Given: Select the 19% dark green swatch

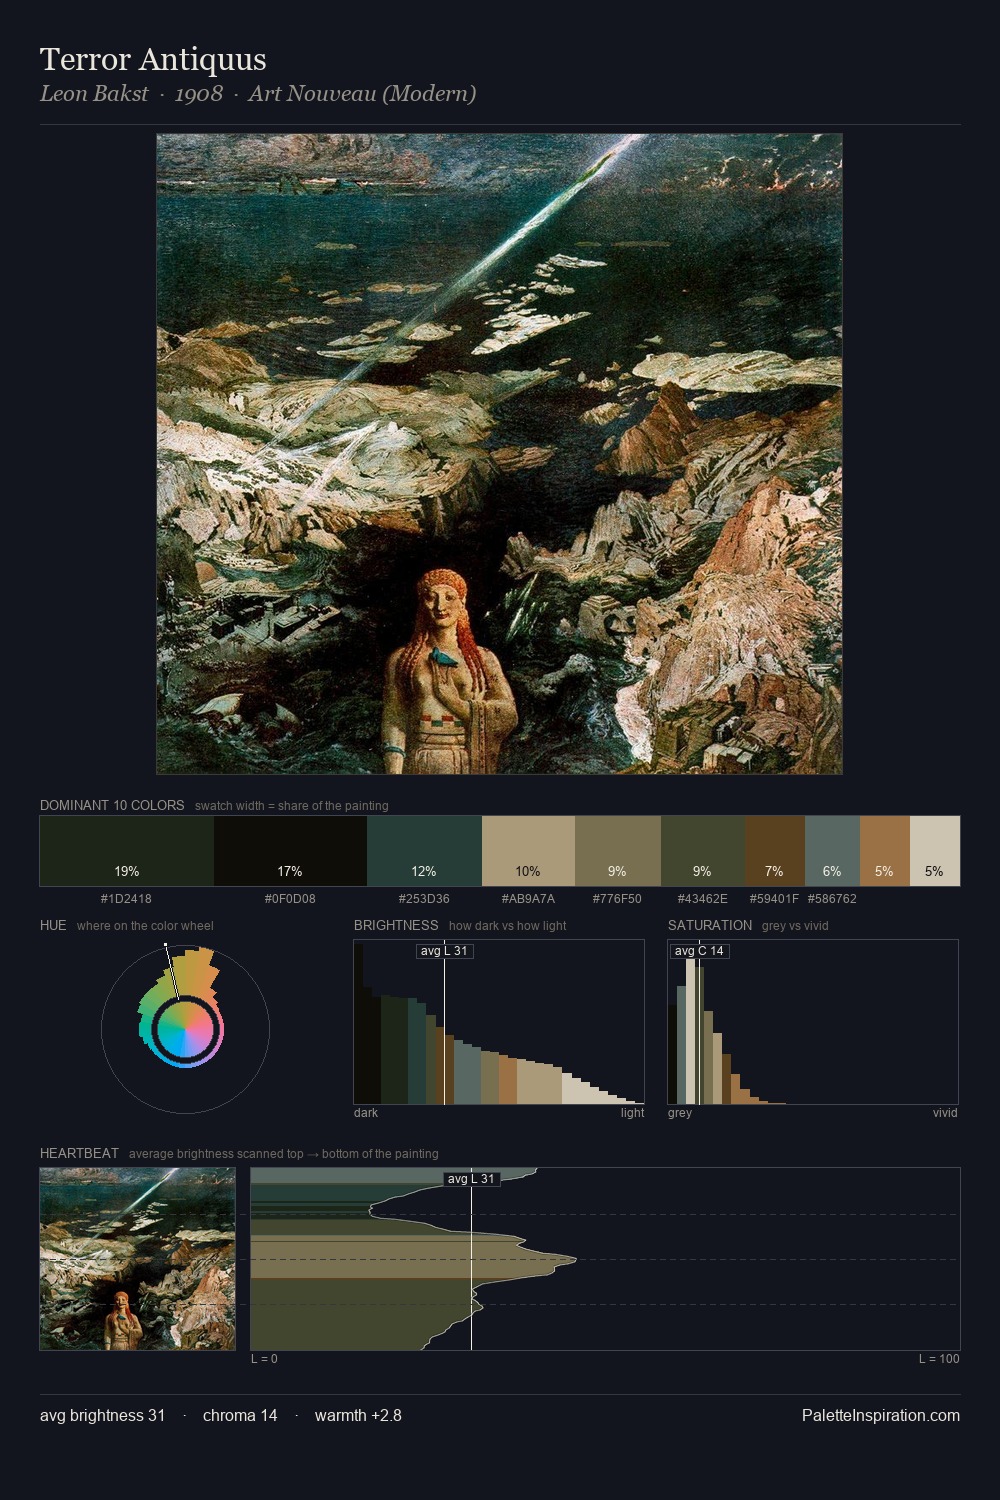Looking at the screenshot, I should click(127, 851).
